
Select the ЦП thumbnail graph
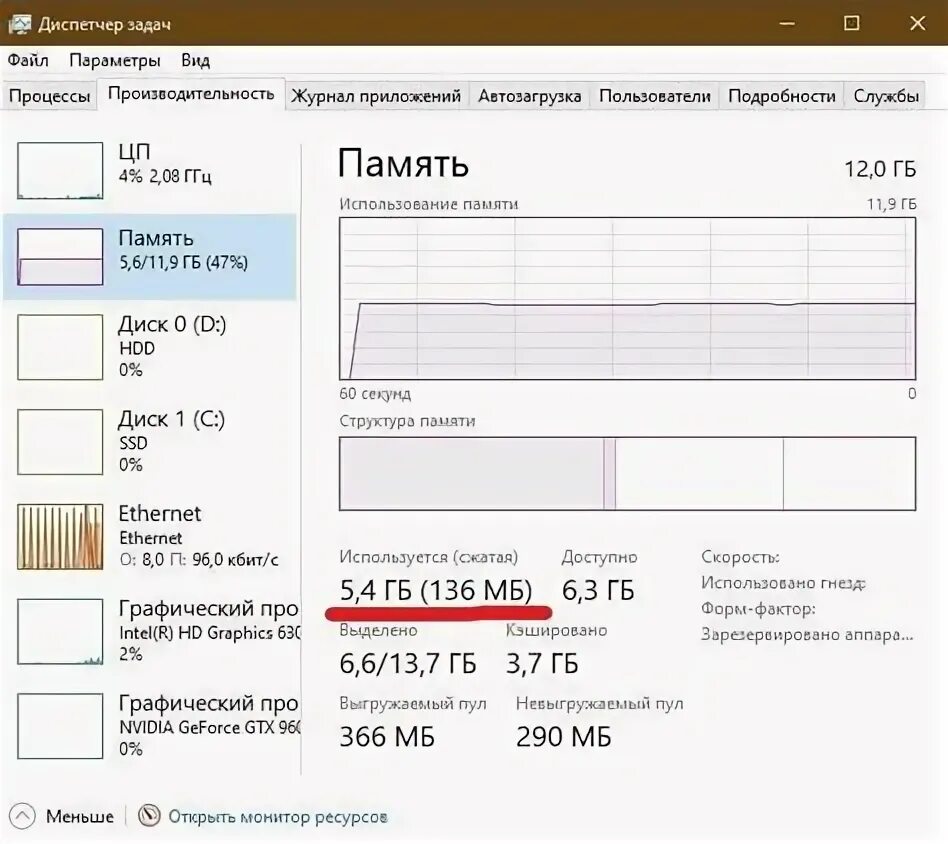point(60,170)
